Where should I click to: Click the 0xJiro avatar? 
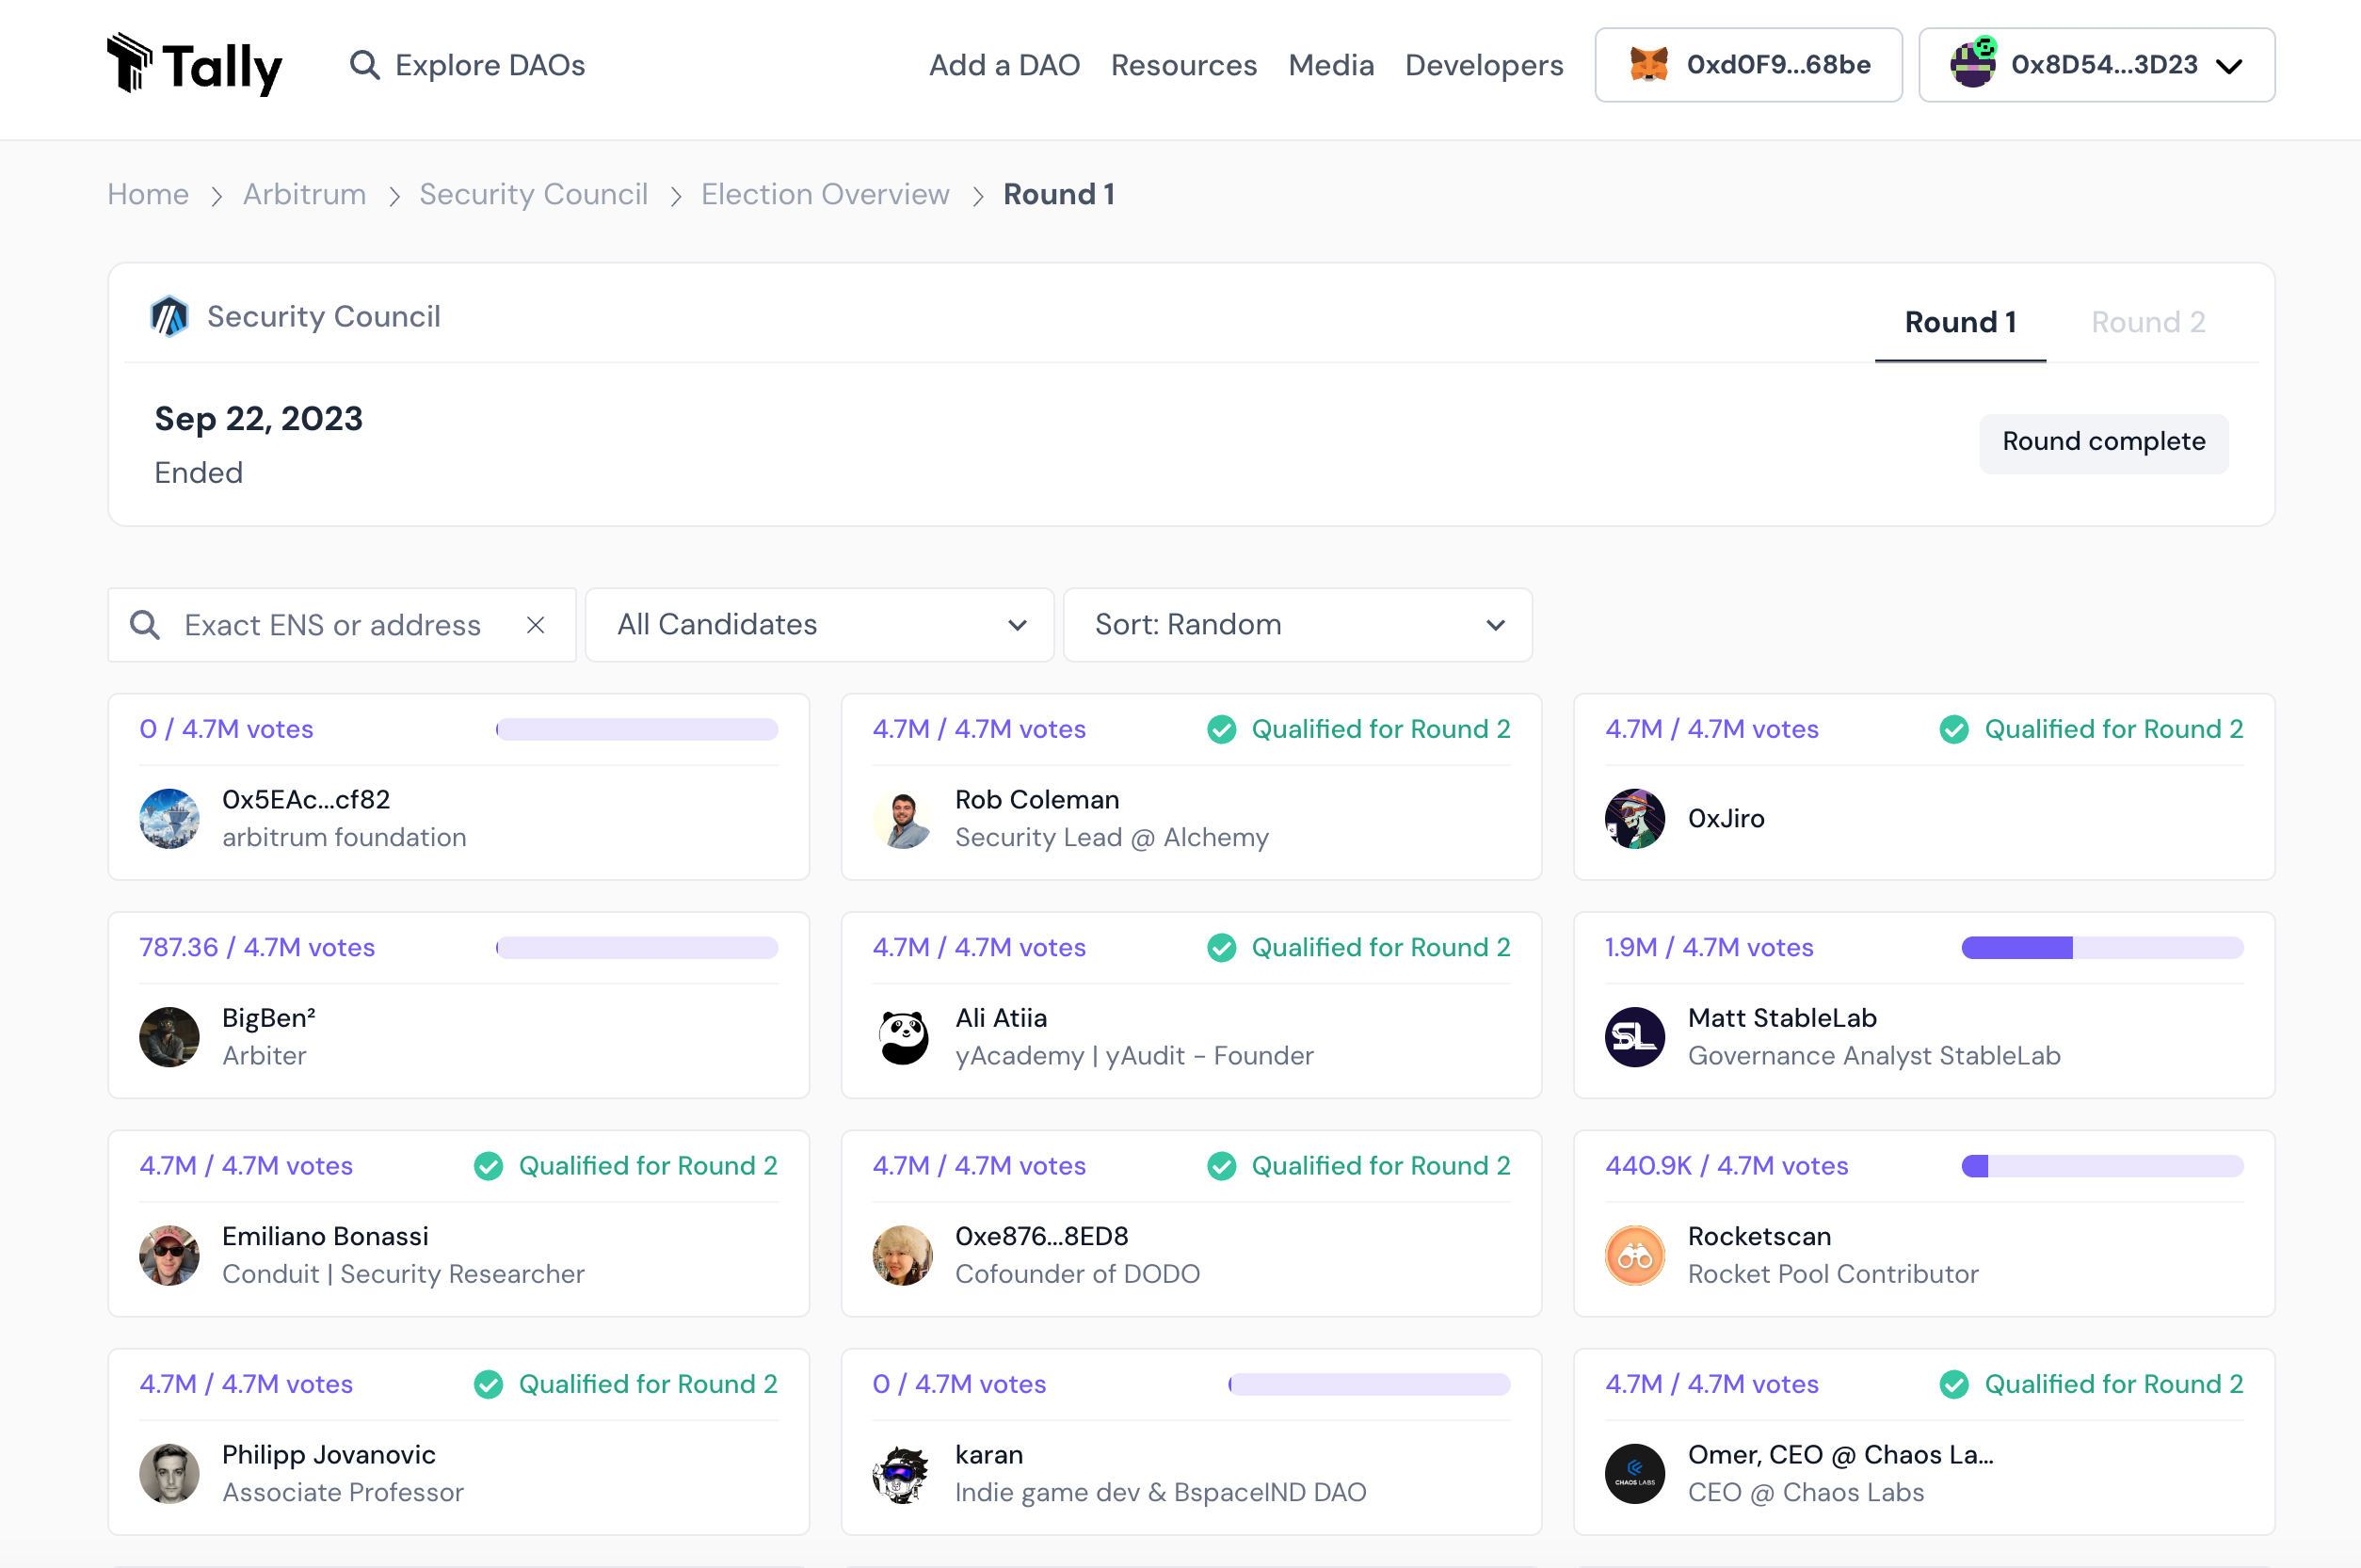click(1635, 819)
